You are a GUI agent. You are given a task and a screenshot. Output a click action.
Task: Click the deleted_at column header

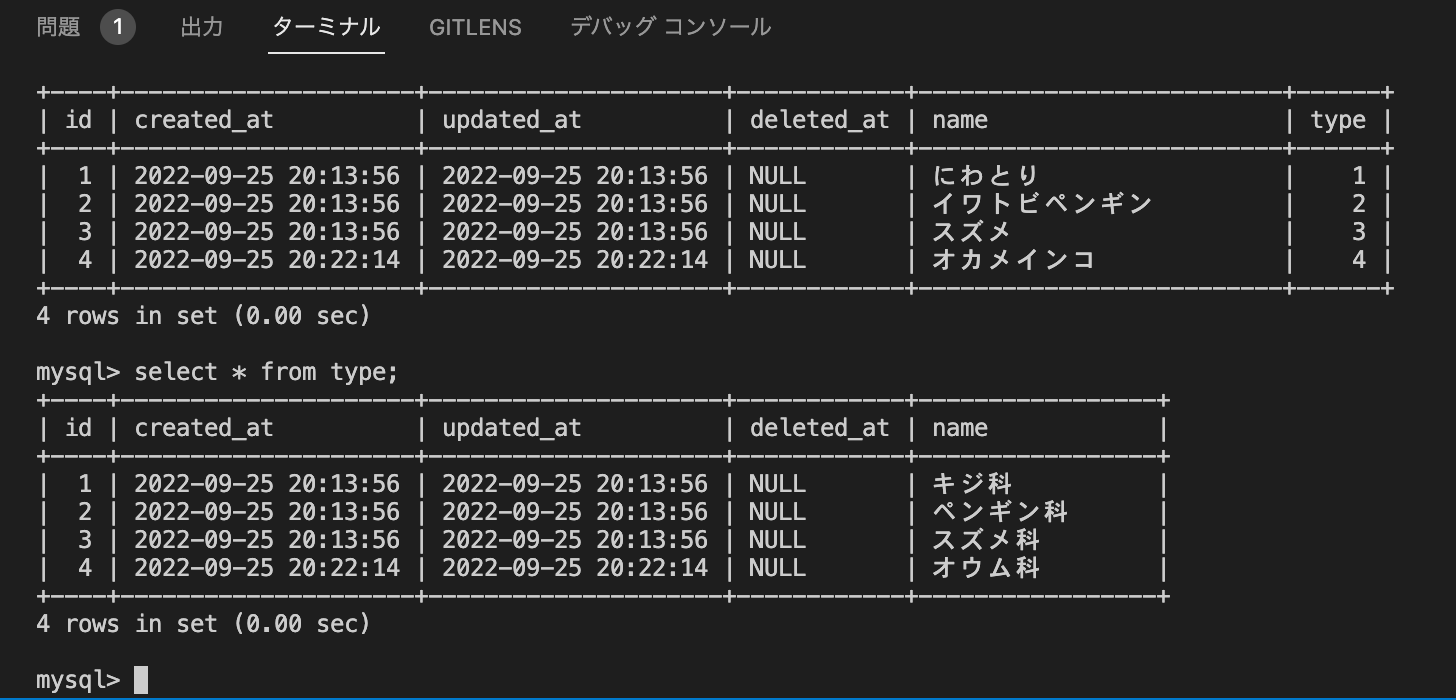click(x=819, y=119)
